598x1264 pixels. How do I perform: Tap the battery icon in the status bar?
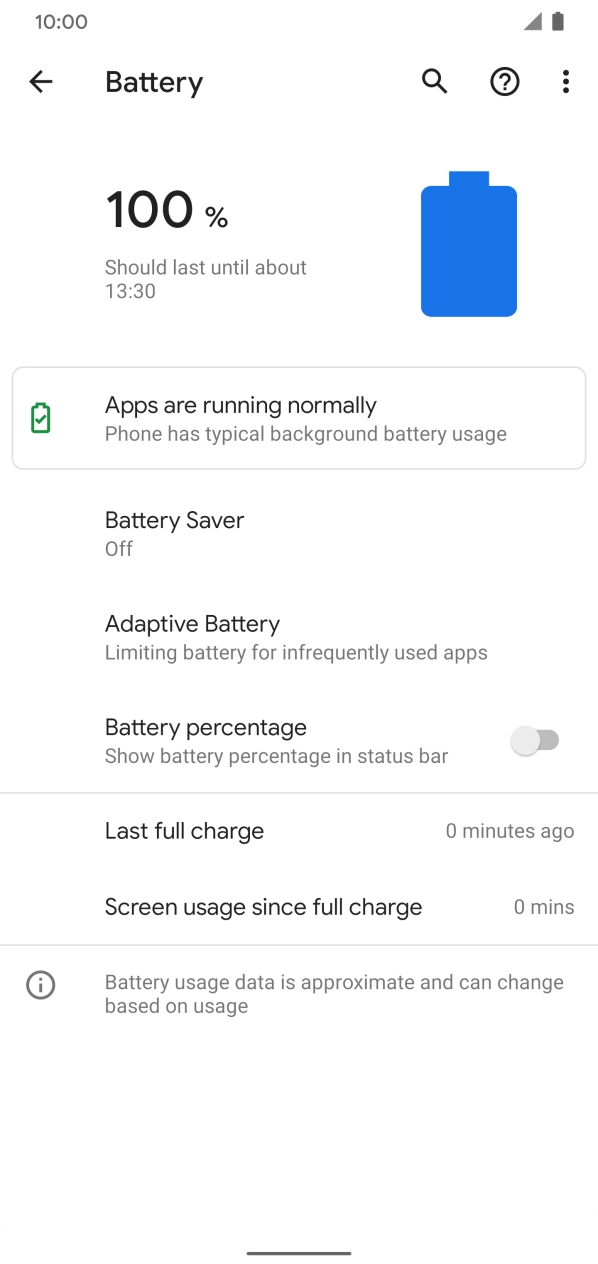(x=557, y=21)
